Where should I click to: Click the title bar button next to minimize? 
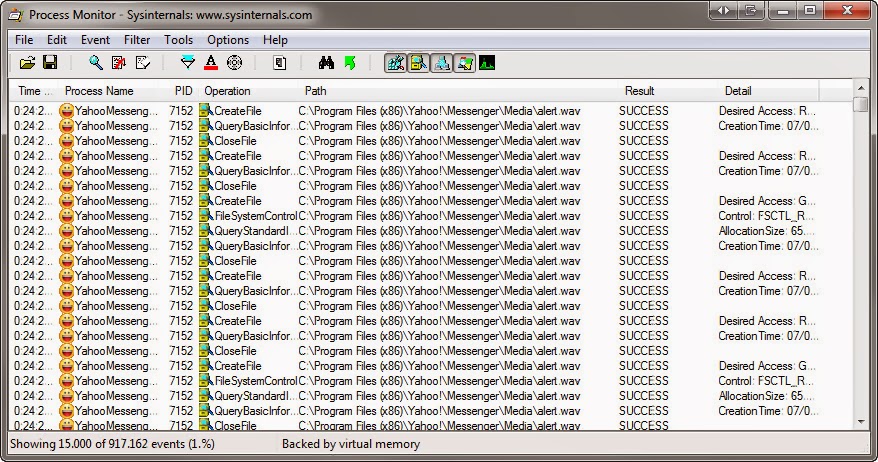pos(751,11)
